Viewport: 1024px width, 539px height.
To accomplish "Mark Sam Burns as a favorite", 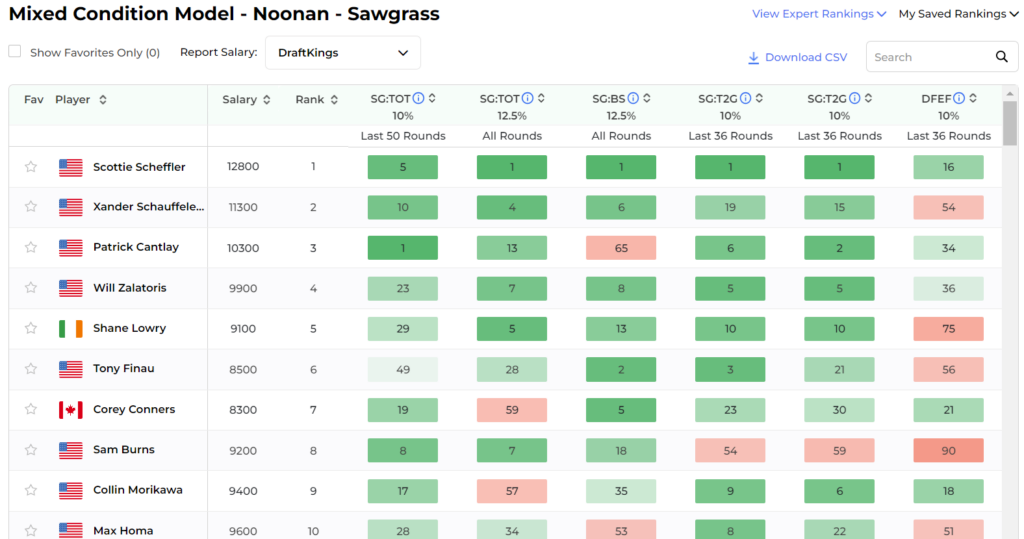I will tap(31, 449).
